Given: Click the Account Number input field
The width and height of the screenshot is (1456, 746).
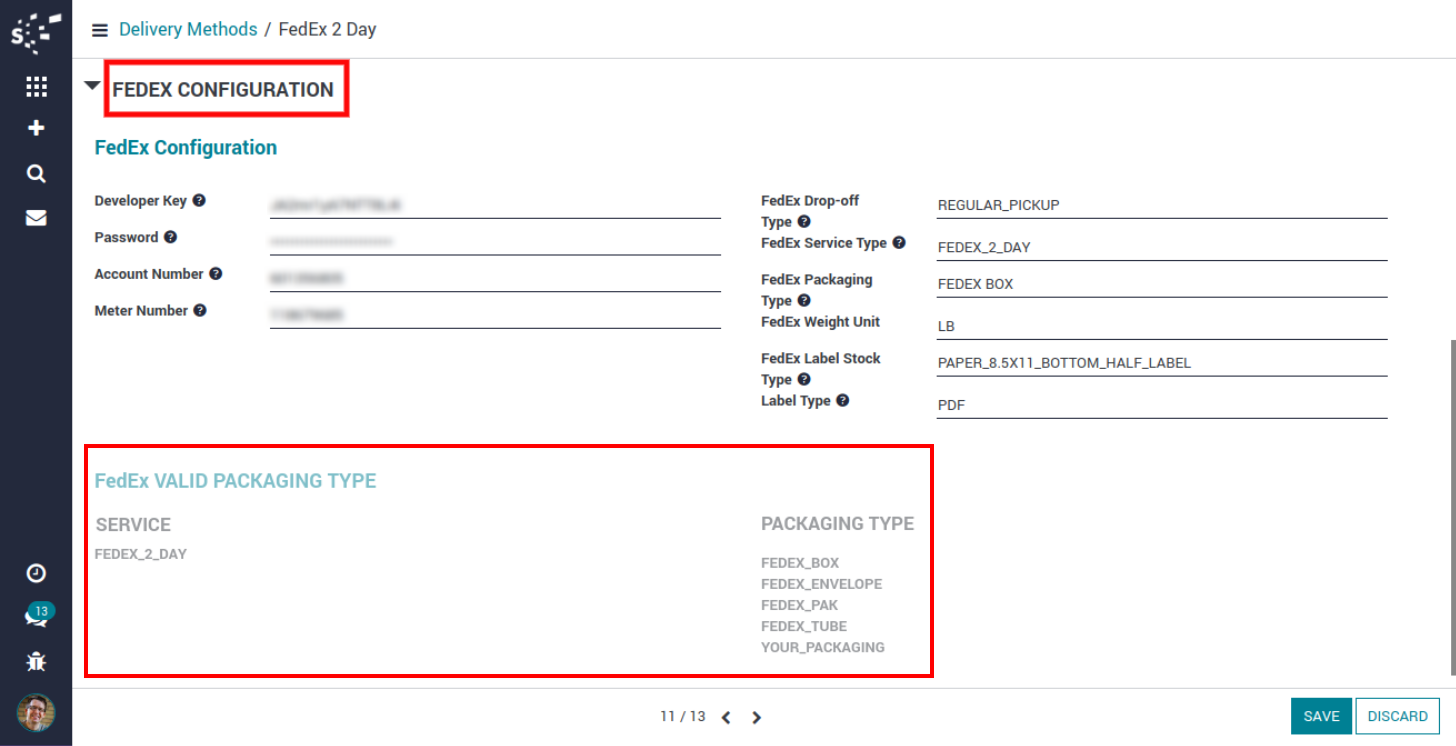Looking at the screenshot, I should [x=495, y=278].
